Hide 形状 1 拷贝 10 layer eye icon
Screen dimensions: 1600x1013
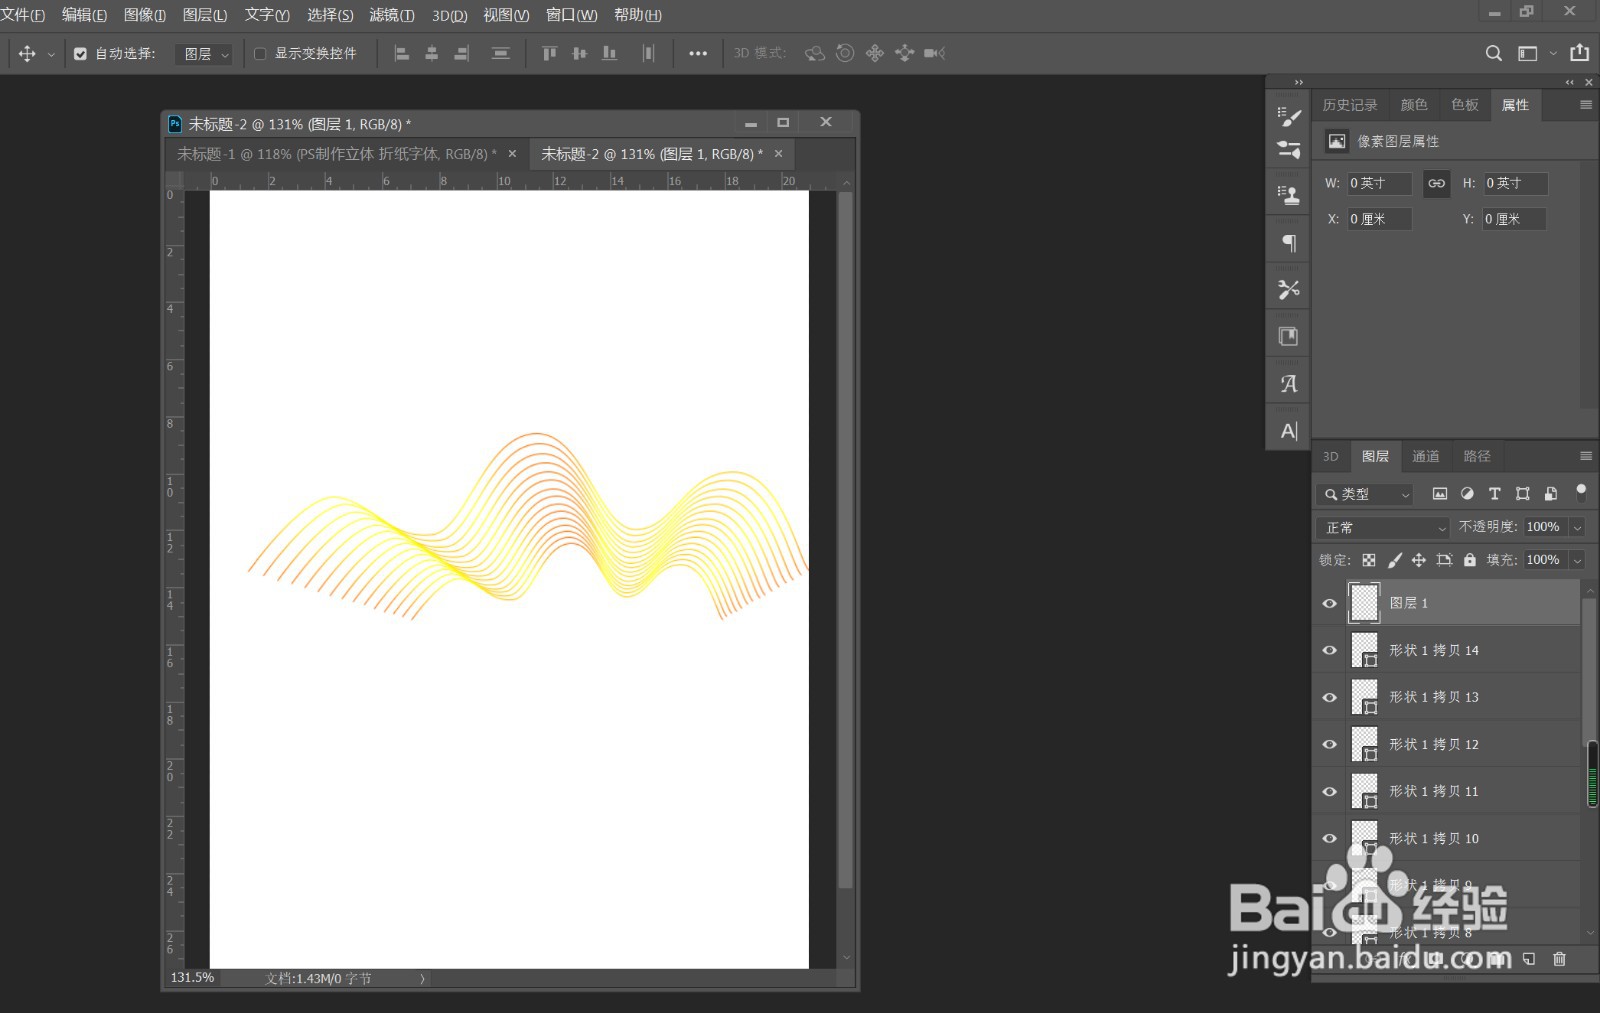(1329, 838)
